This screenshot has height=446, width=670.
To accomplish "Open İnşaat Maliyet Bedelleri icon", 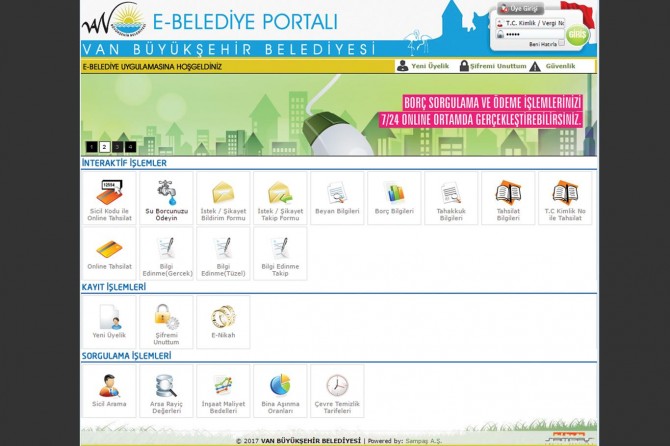I will pos(223,386).
